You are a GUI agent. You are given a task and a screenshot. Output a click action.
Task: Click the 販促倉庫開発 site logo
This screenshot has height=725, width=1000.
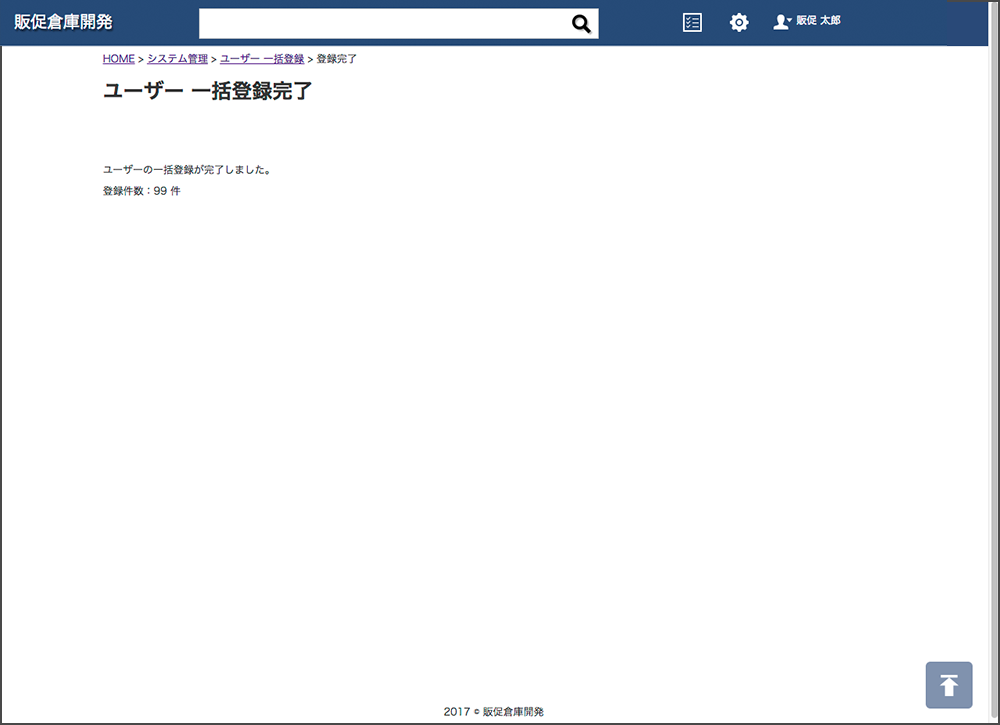63,22
